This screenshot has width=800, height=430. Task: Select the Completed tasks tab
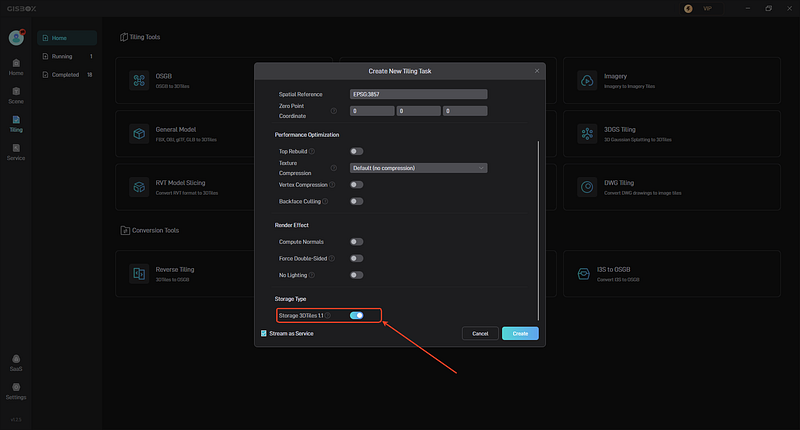click(67, 74)
